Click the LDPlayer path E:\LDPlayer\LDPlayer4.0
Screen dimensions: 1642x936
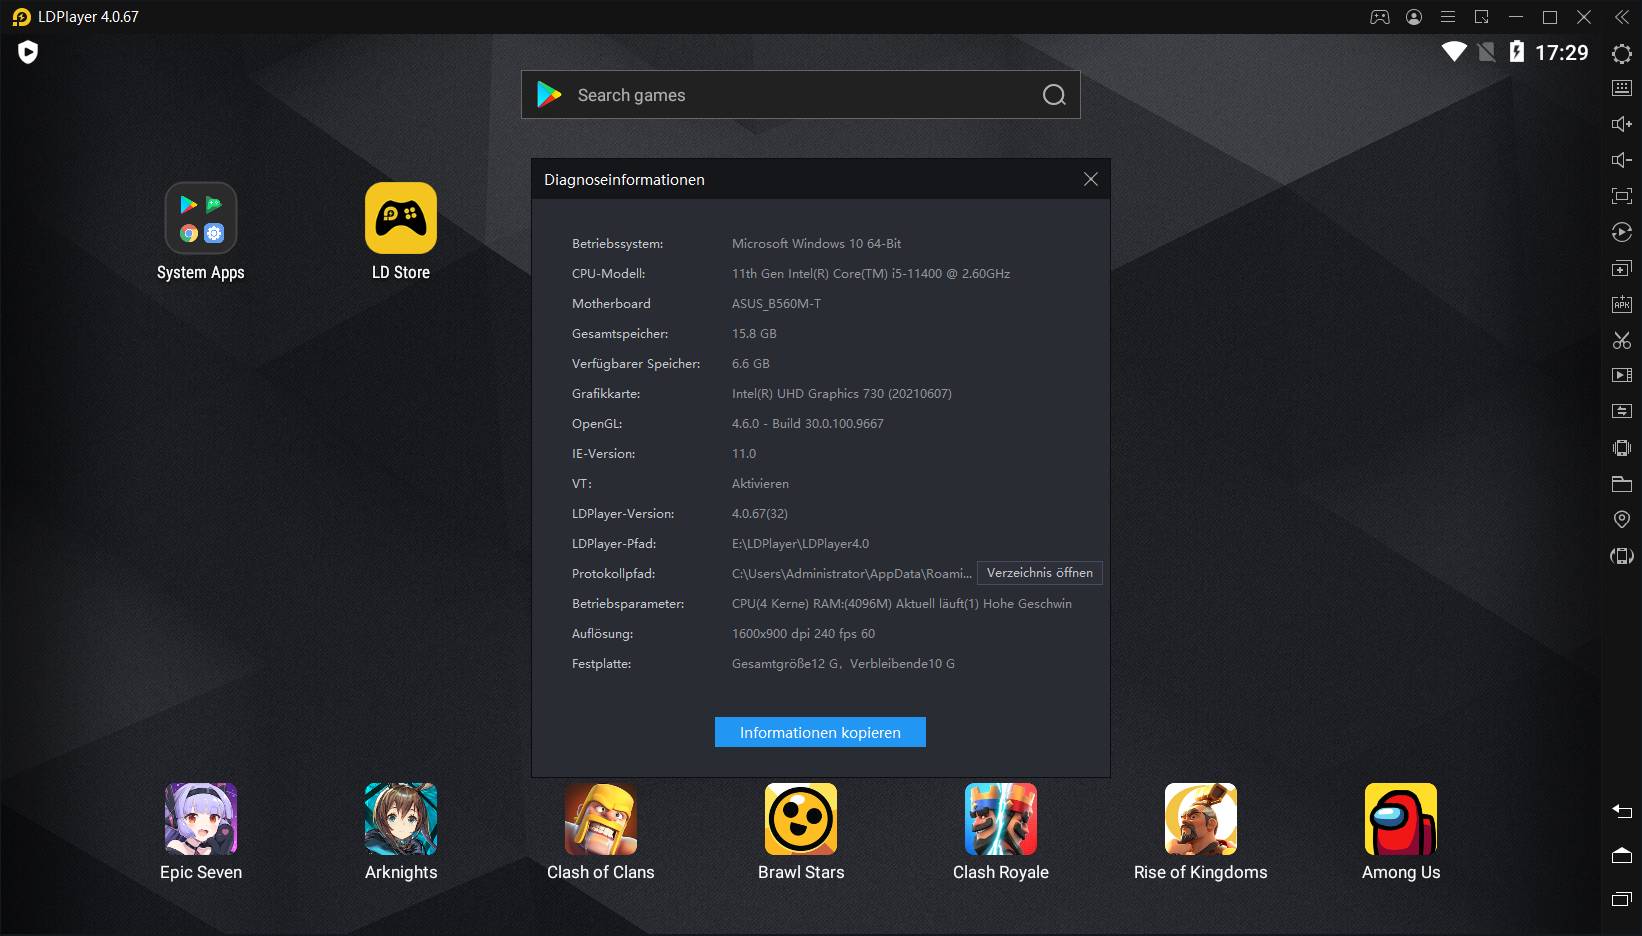800,543
